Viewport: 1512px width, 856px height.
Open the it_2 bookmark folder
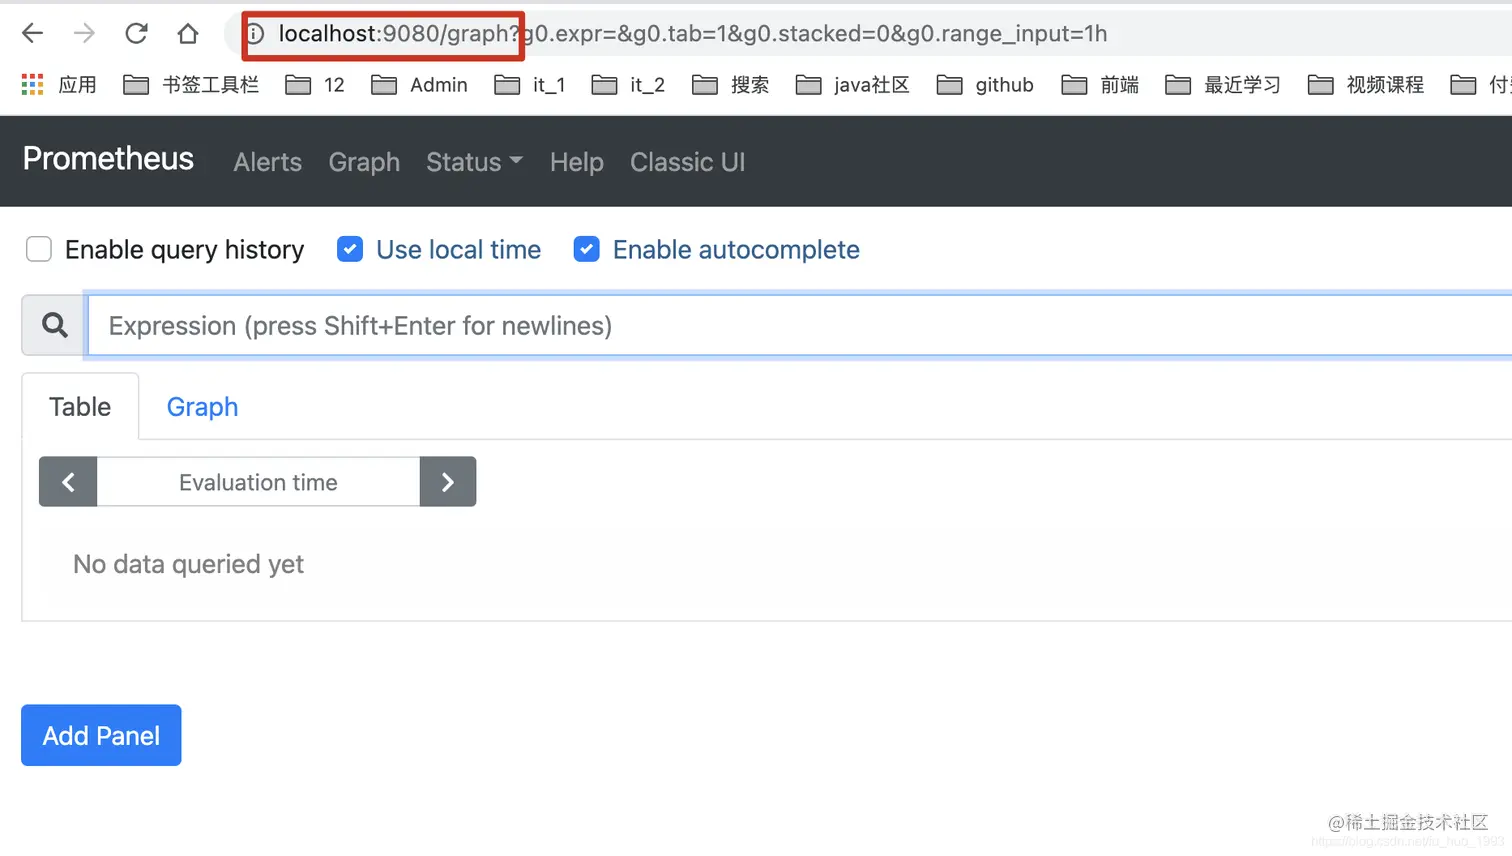628,85
